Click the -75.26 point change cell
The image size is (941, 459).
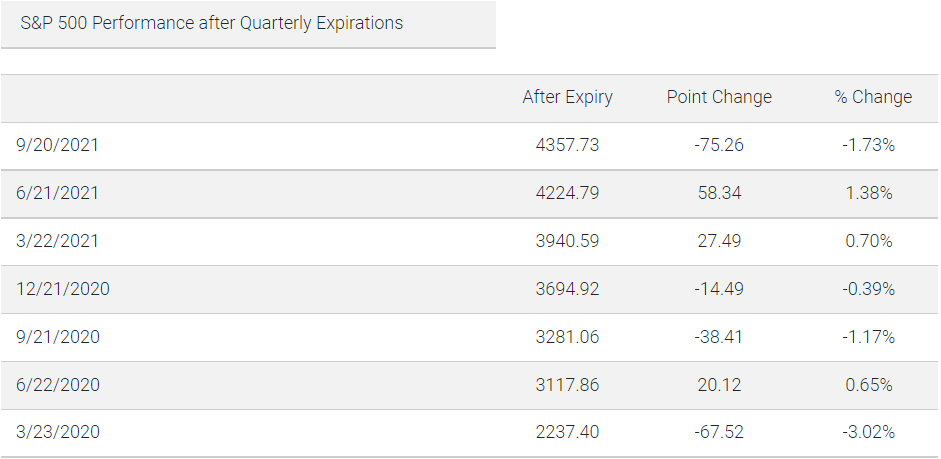click(719, 145)
